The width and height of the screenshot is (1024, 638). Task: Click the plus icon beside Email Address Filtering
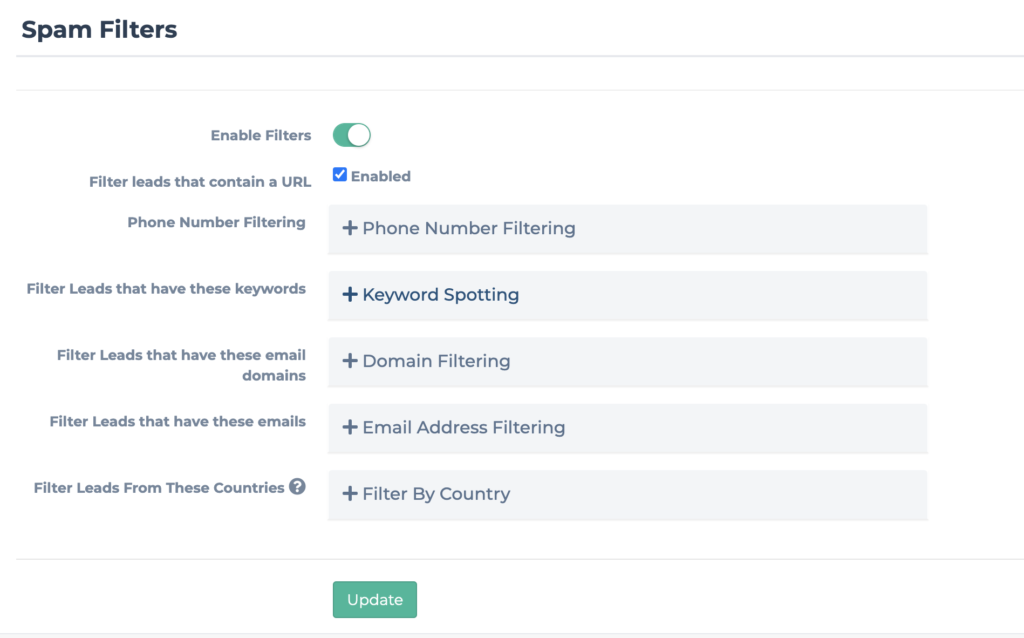(350, 427)
